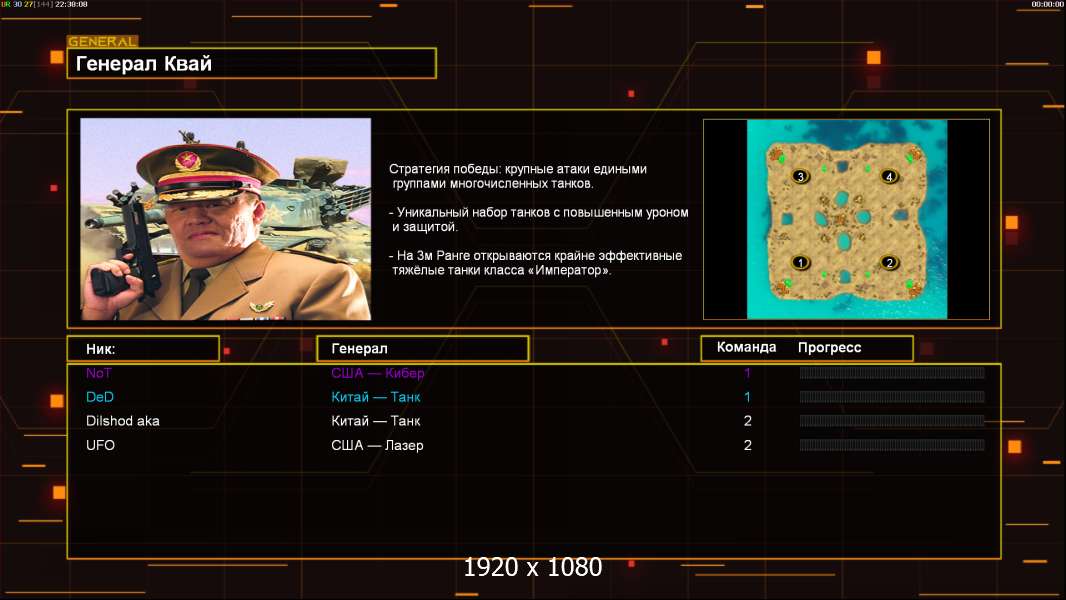
Task: Click the FPS counter in top-left corner
Action: (x=44, y=5)
